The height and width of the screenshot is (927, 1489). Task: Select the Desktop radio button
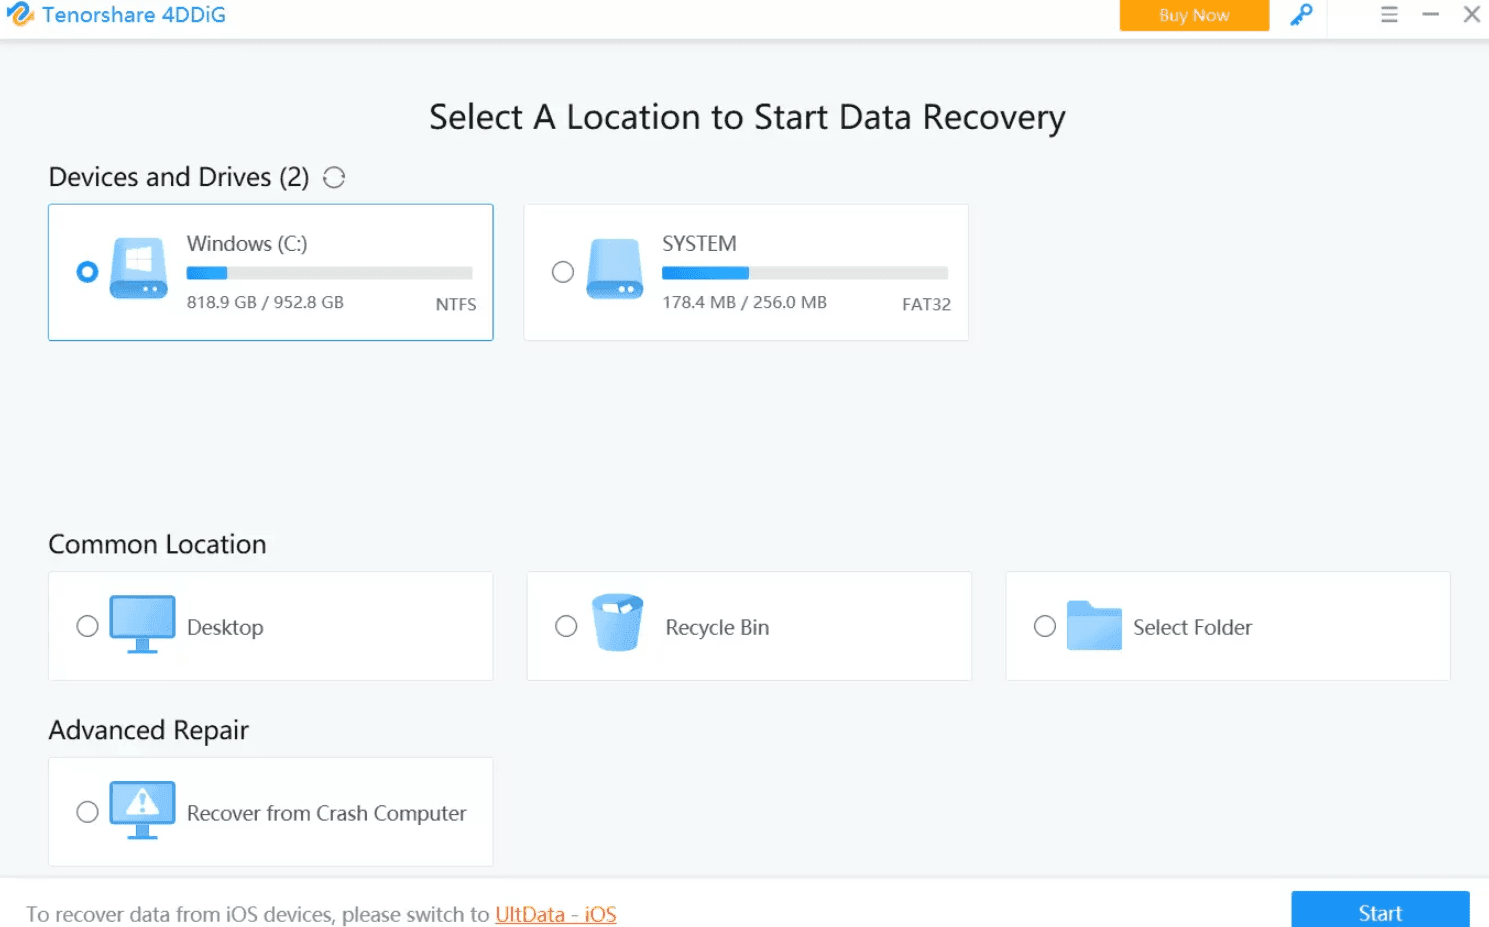(x=88, y=626)
